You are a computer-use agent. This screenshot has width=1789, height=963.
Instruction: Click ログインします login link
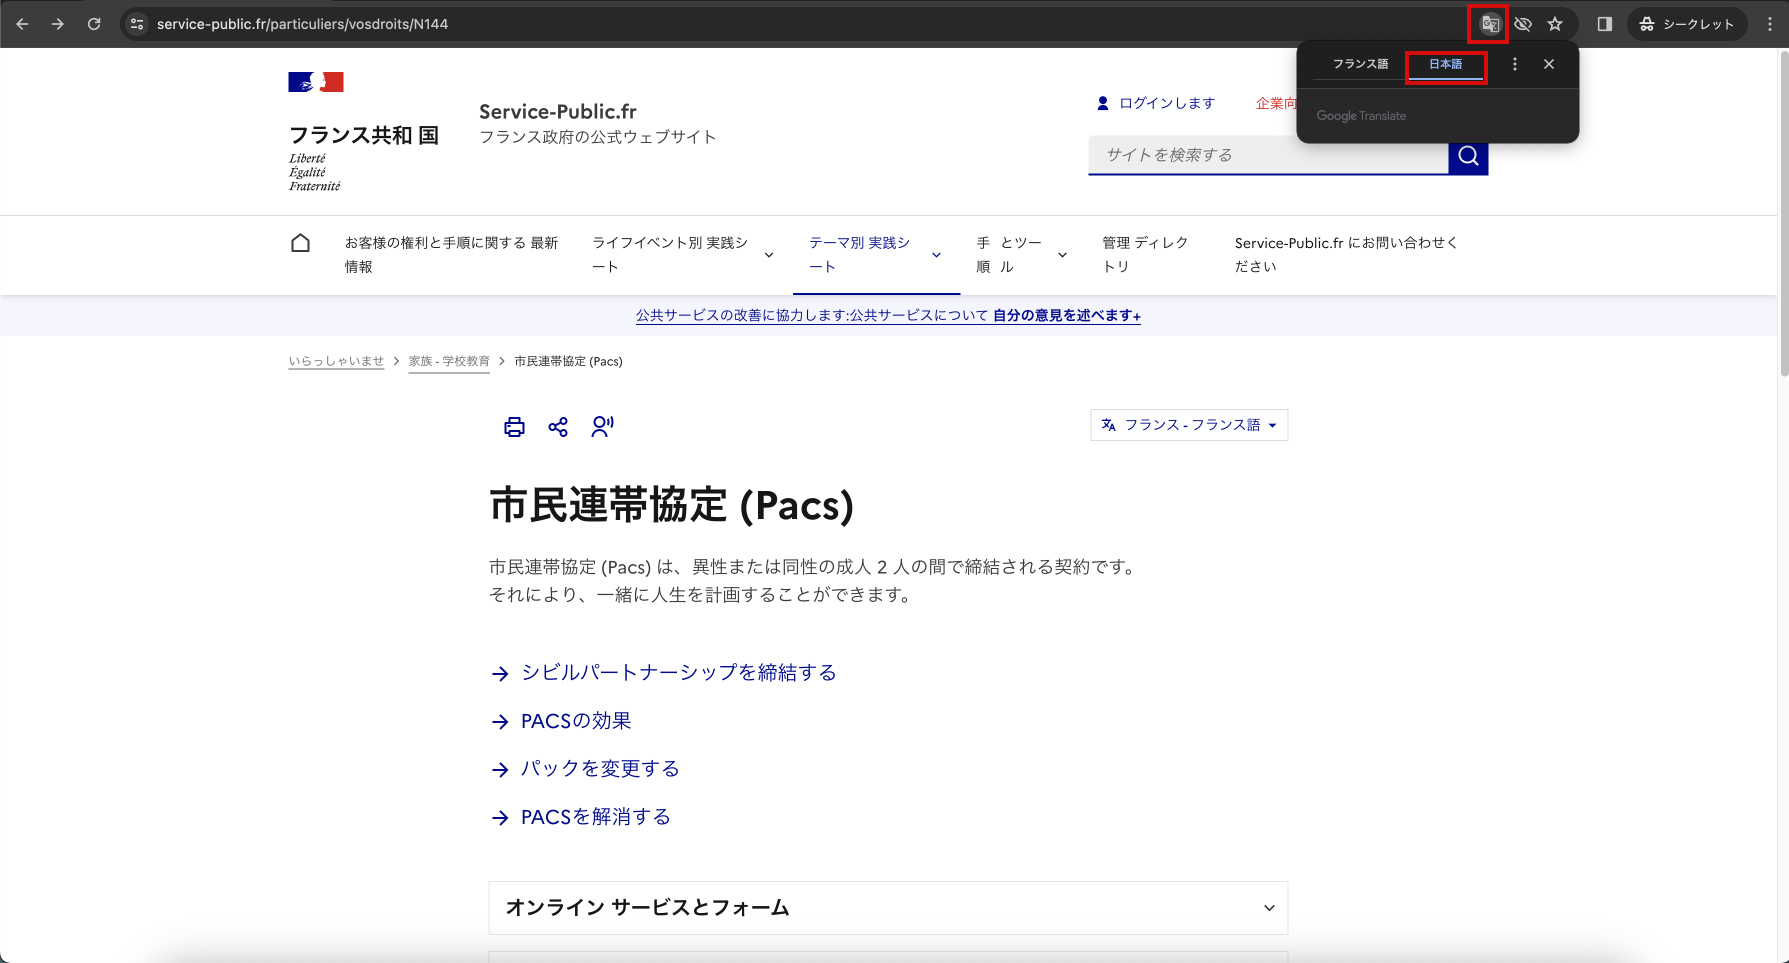[1166, 103]
